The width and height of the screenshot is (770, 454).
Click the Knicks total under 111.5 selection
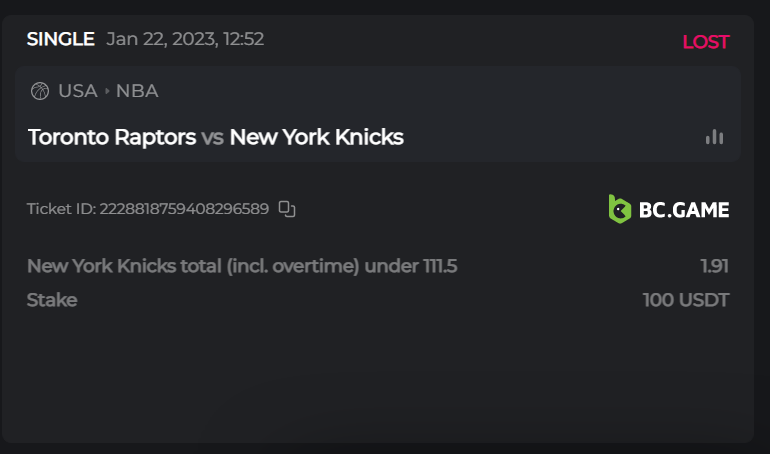(241, 266)
